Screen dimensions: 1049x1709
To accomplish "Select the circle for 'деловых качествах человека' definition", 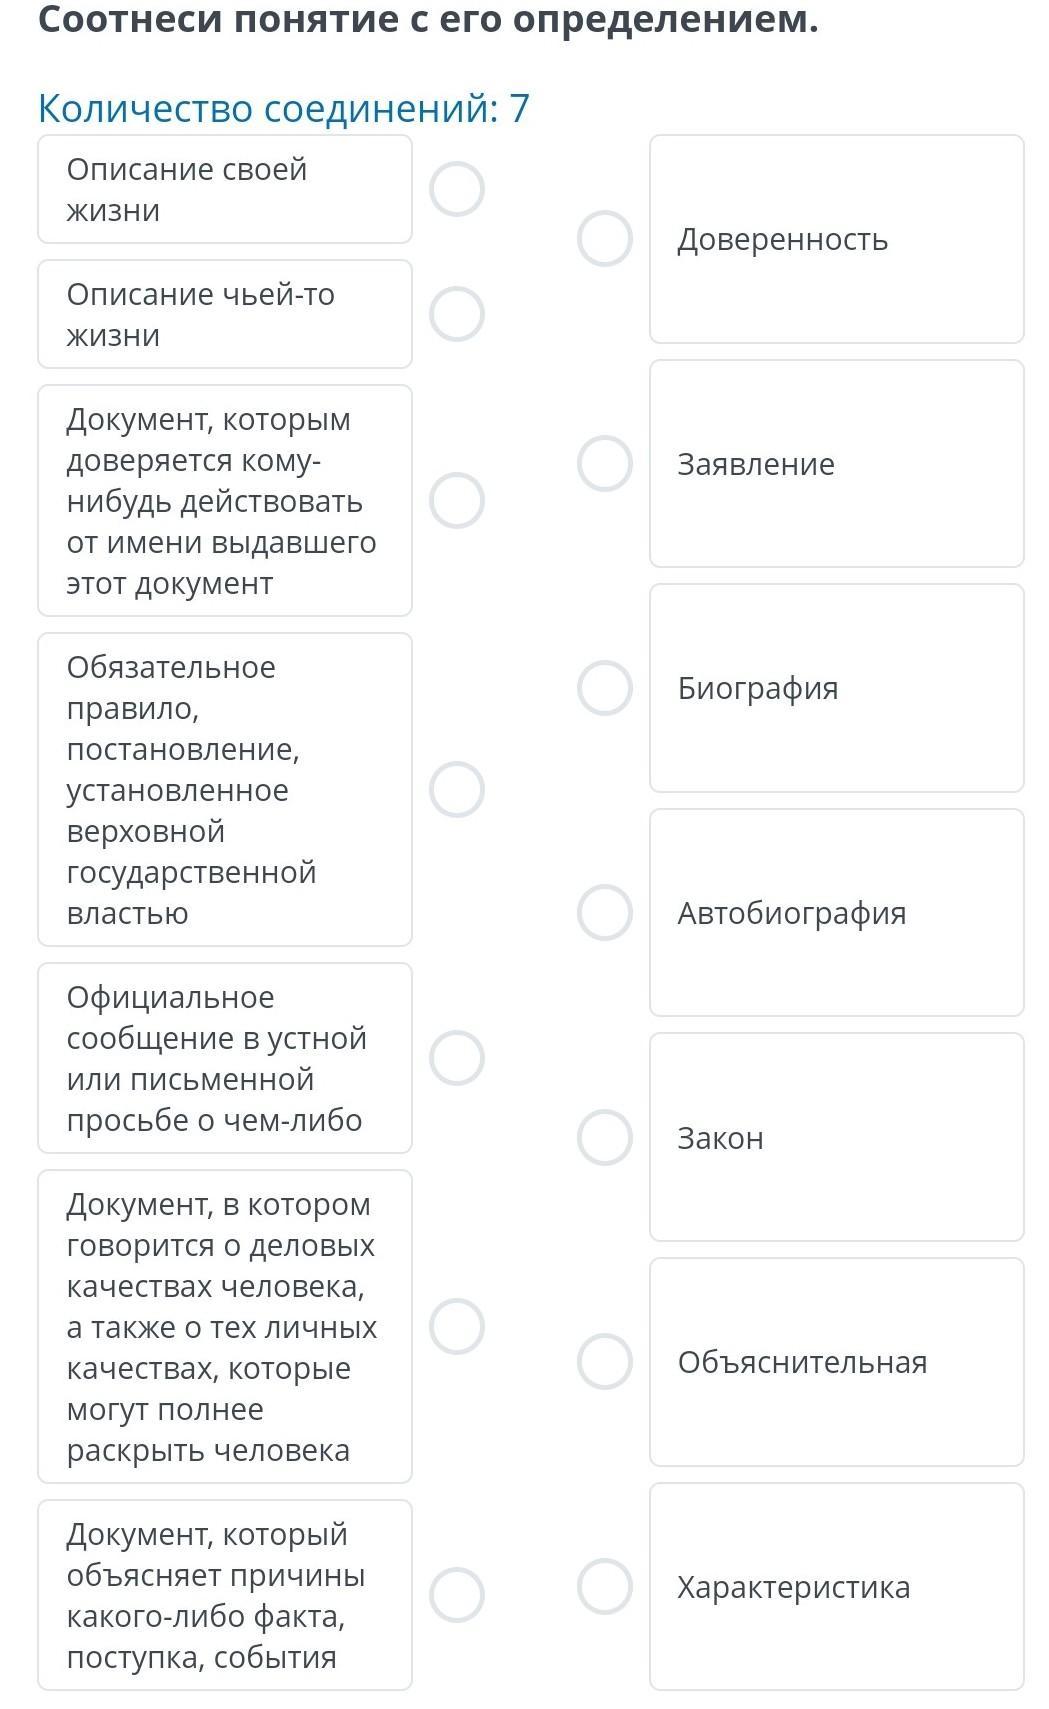I will (x=457, y=1326).
